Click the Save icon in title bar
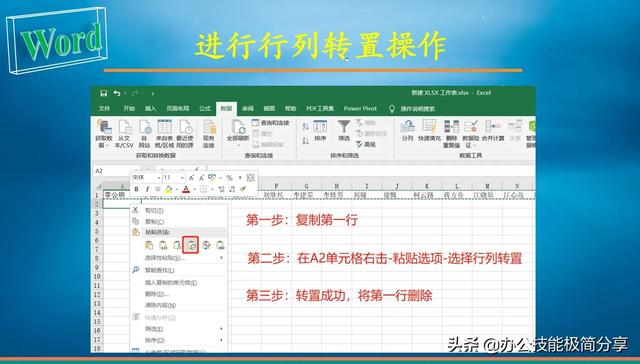Viewport: 640px width, 364px height. click(103, 93)
